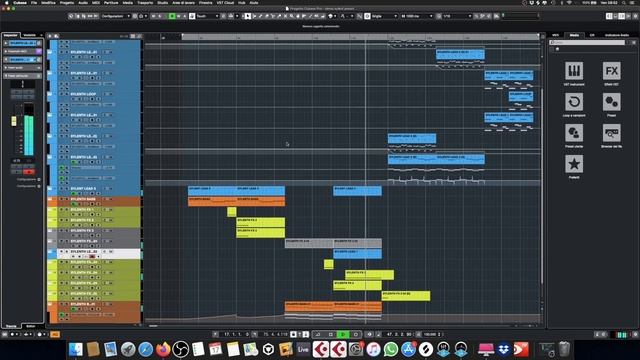Switch to the CR tab in right zone
Image resolution: width=640 pixels, height=360 pixels.
click(592, 35)
